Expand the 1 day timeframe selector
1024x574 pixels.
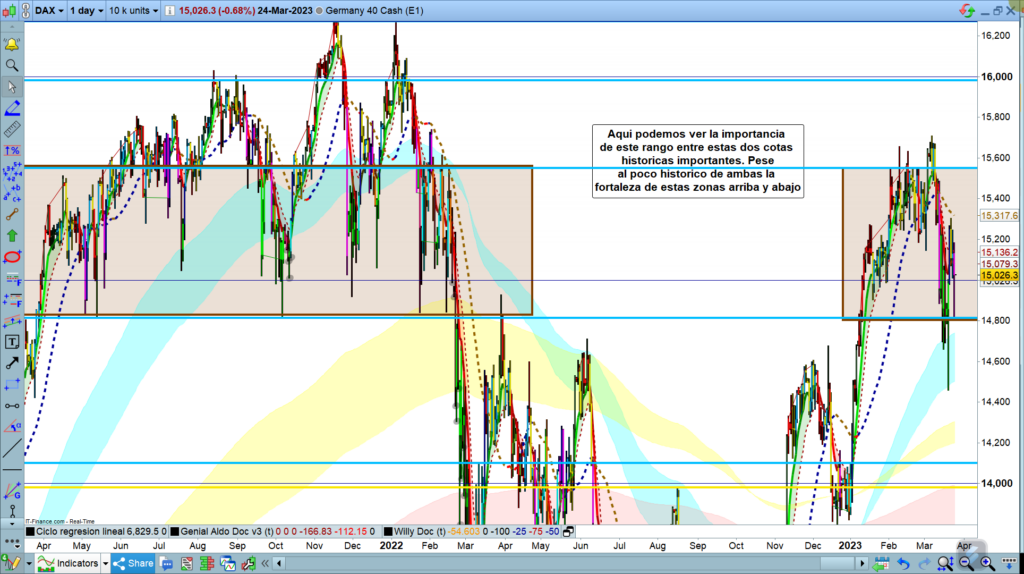86,10
